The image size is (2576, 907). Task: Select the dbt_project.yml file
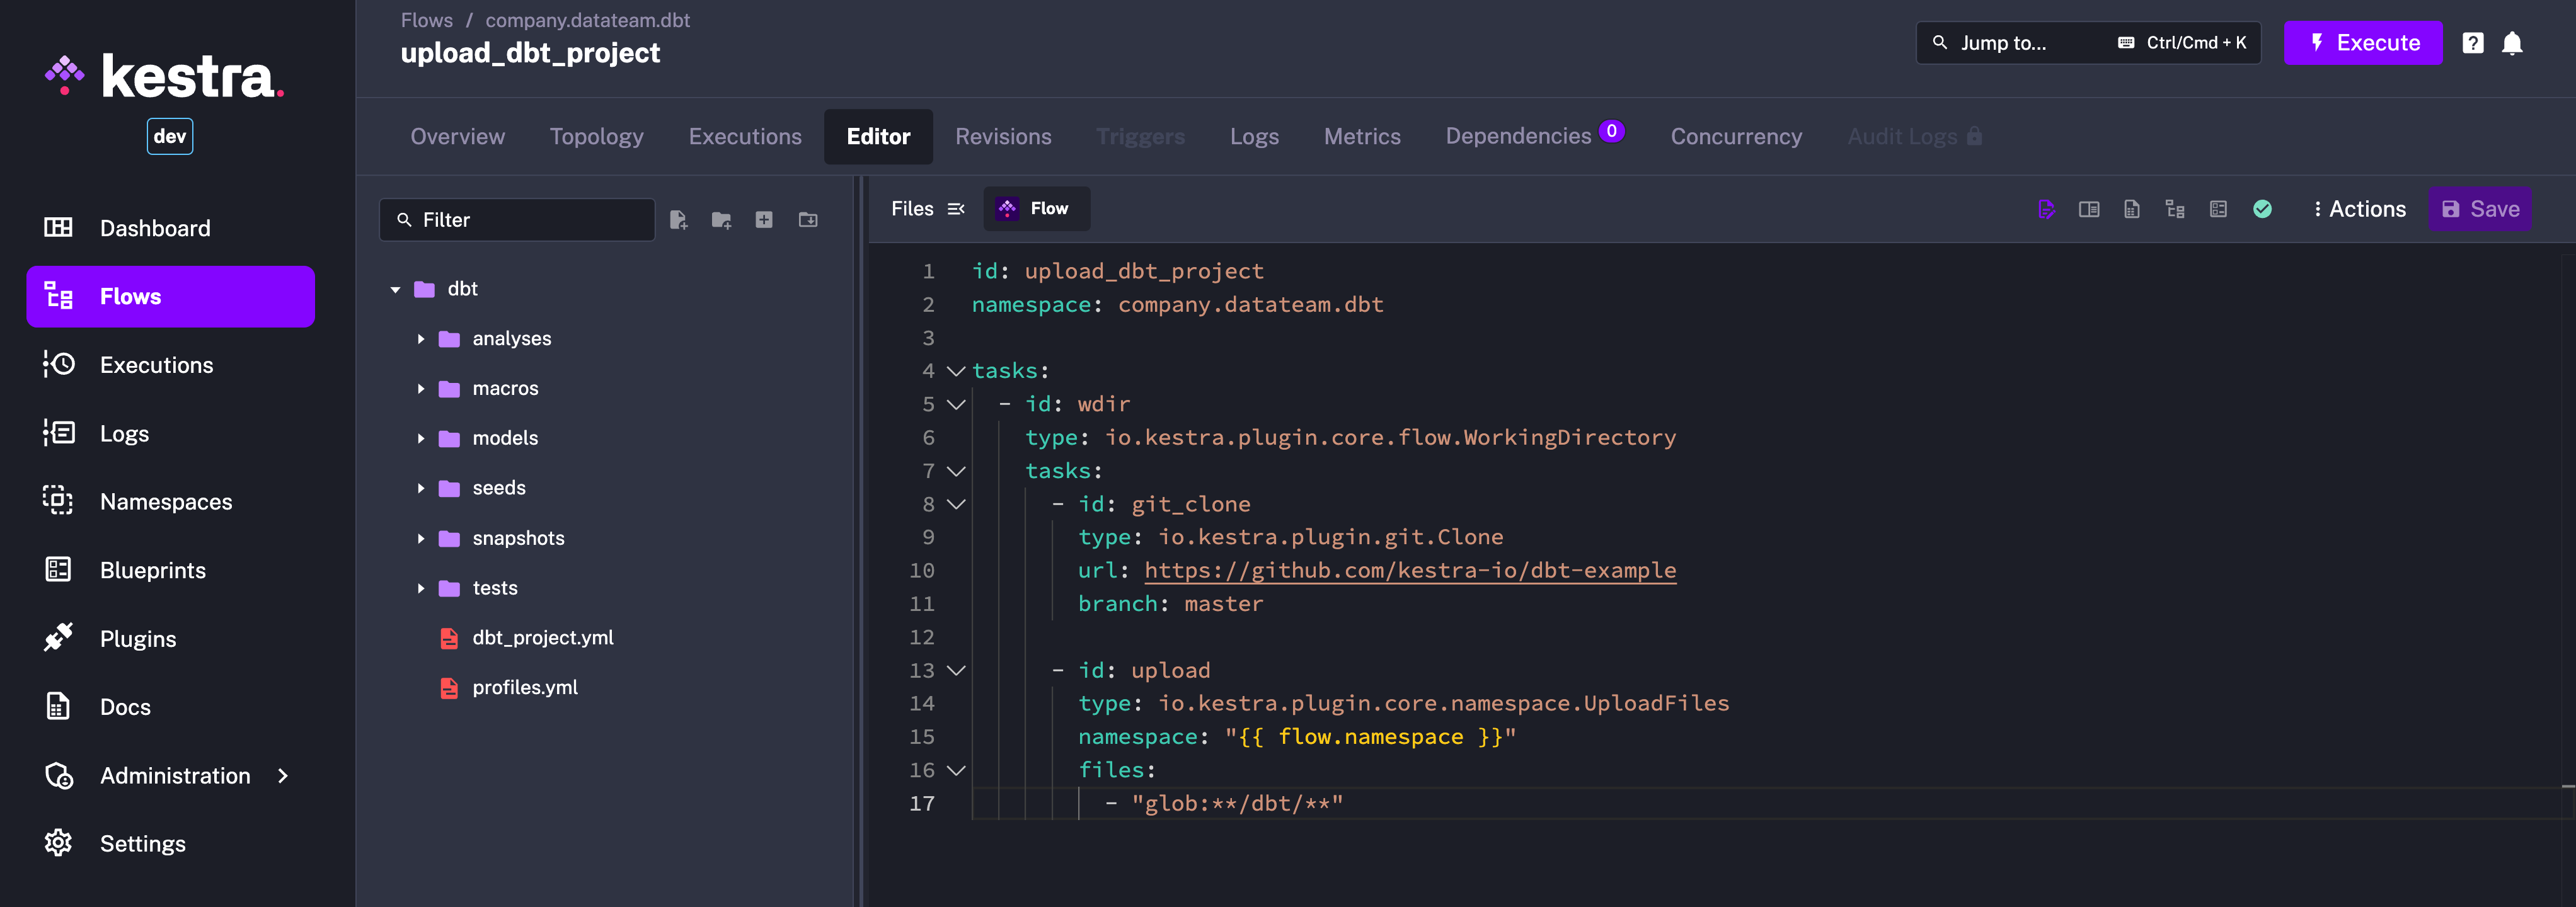click(x=544, y=636)
